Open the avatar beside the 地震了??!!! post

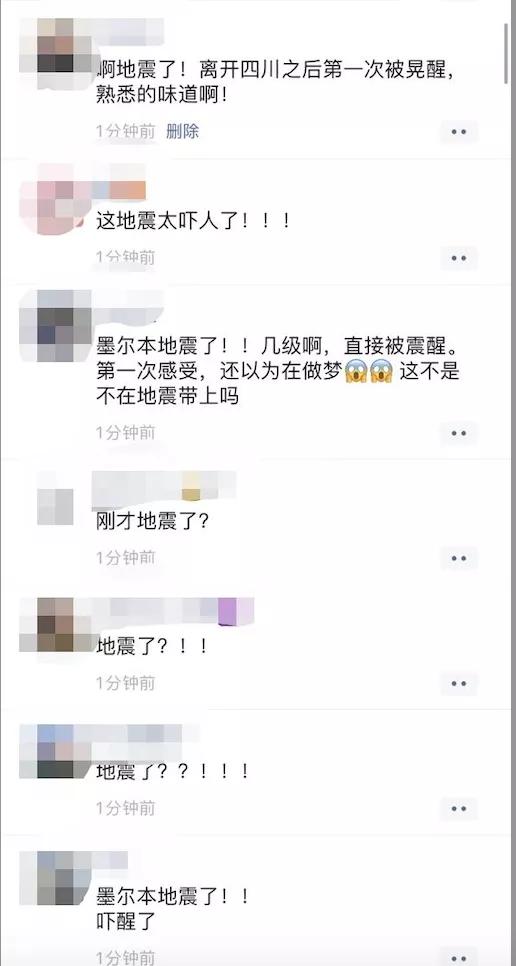(x=55, y=752)
